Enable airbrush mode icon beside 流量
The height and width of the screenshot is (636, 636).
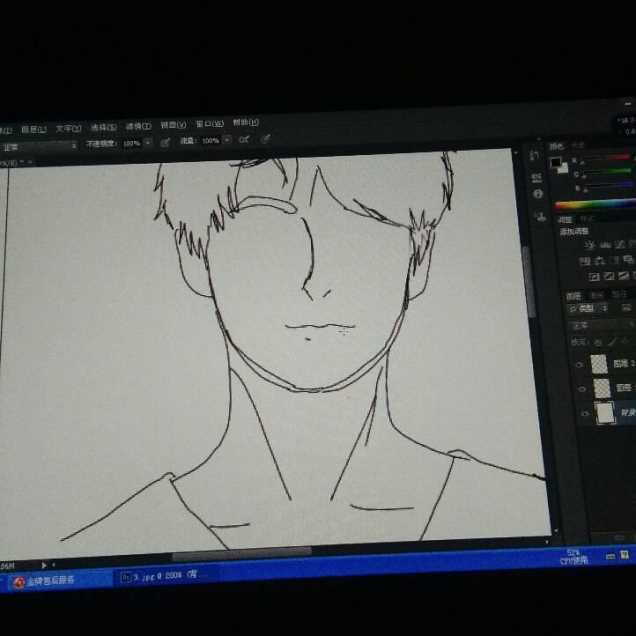(x=244, y=140)
